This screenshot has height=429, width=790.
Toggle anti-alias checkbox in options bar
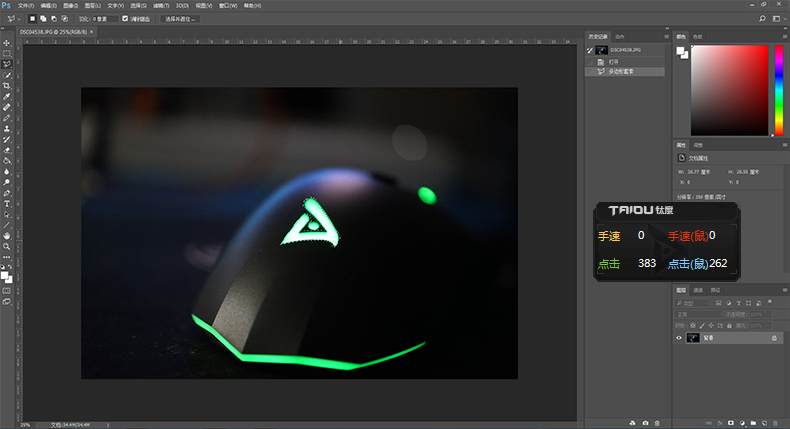pos(125,19)
